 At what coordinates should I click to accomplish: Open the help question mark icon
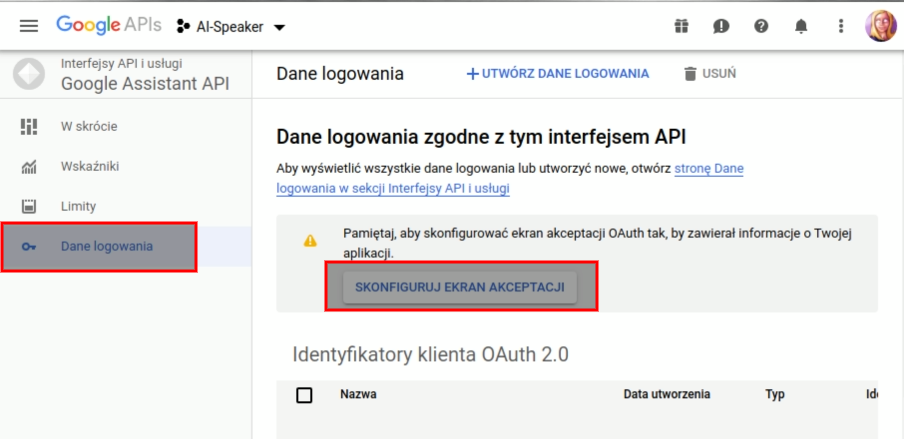(x=761, y=26)
